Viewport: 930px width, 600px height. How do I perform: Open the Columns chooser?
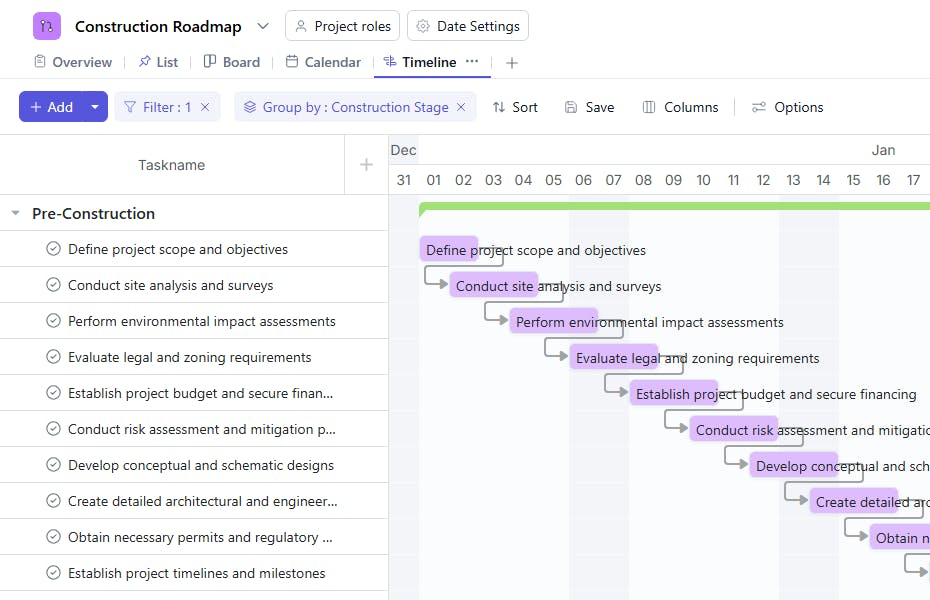pyautogui.click(x=680, y=107)
